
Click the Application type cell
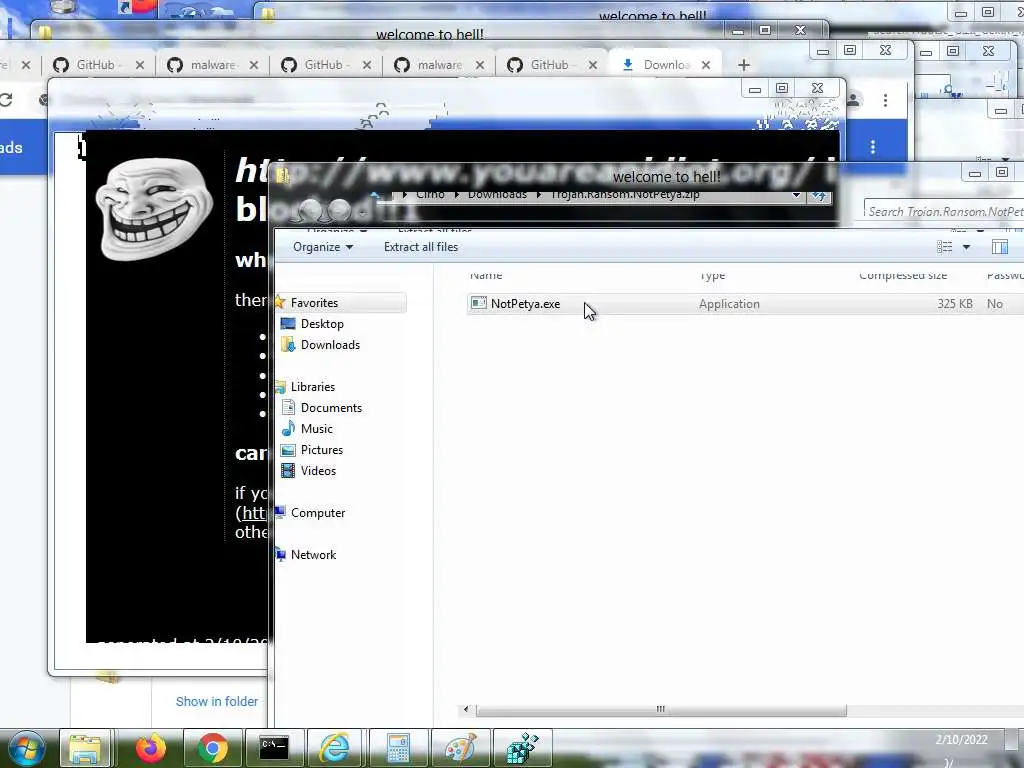coord(729,304)
